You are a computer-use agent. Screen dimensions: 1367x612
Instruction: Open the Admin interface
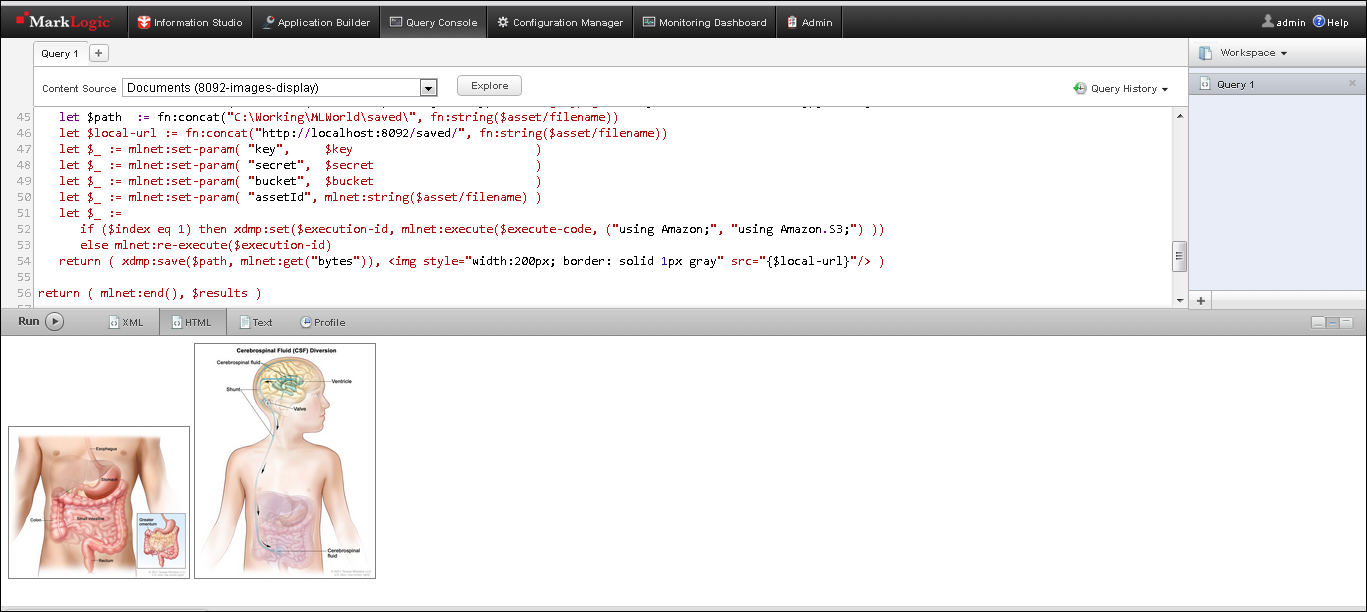(809, 20)
